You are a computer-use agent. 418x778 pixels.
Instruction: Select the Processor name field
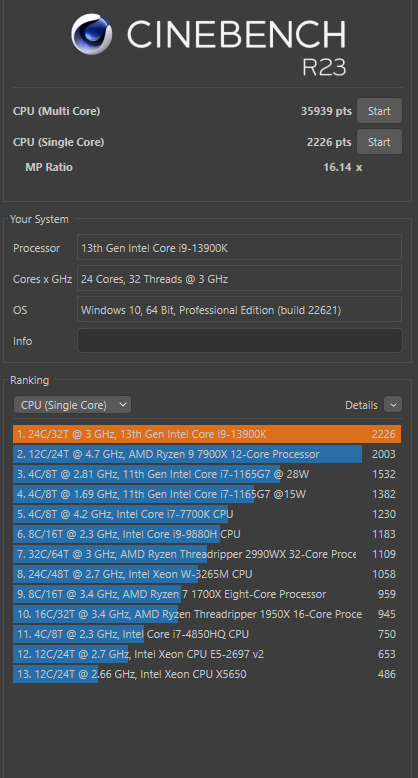[x=239, y=247]
